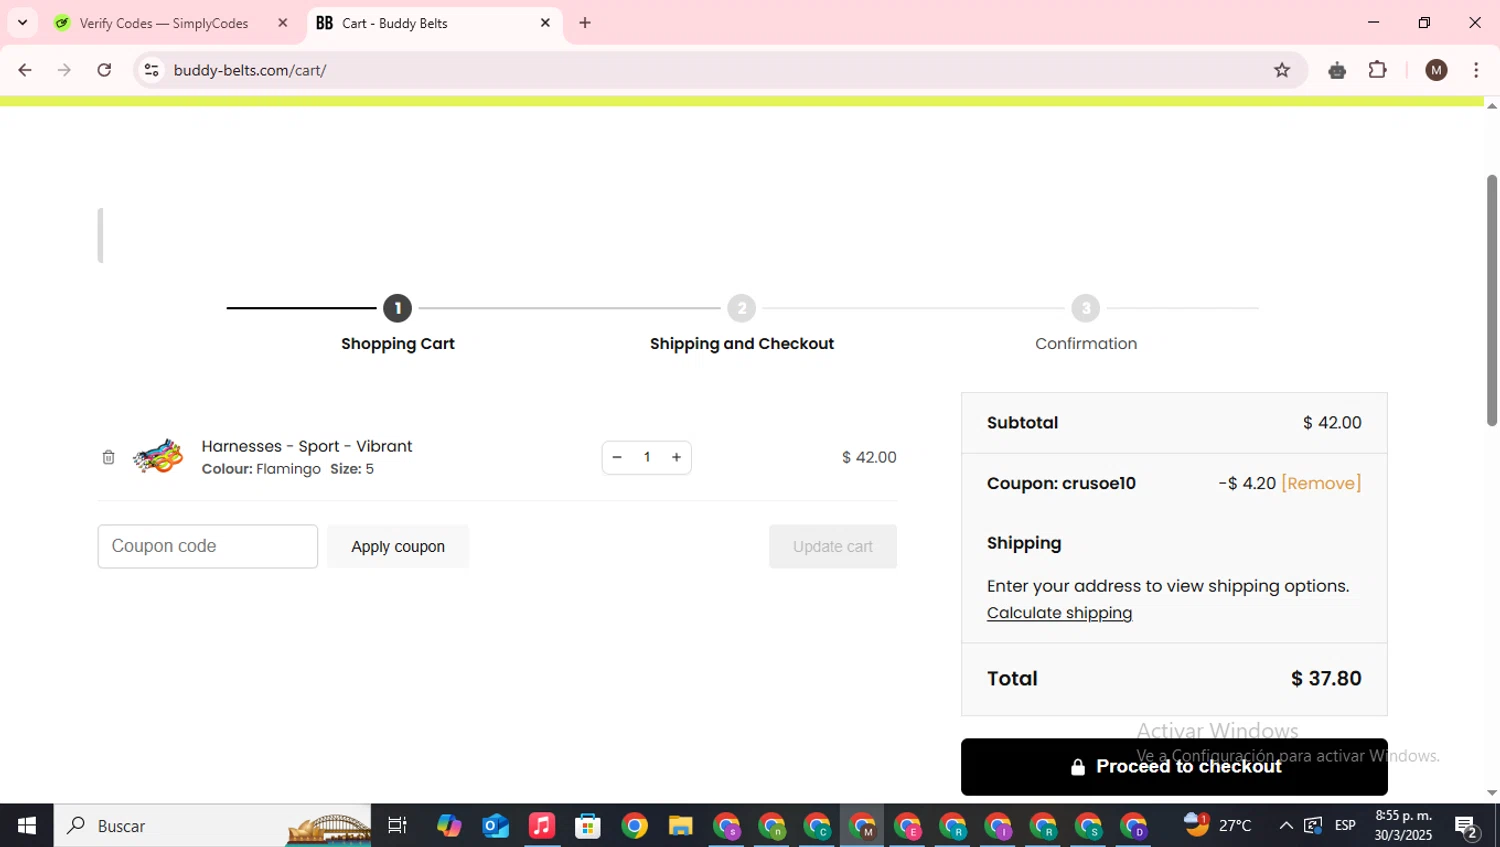Click into the Coupon code input field
Image resolution: width=1500 pixels, height=847 pixels.
pos(208,546)
